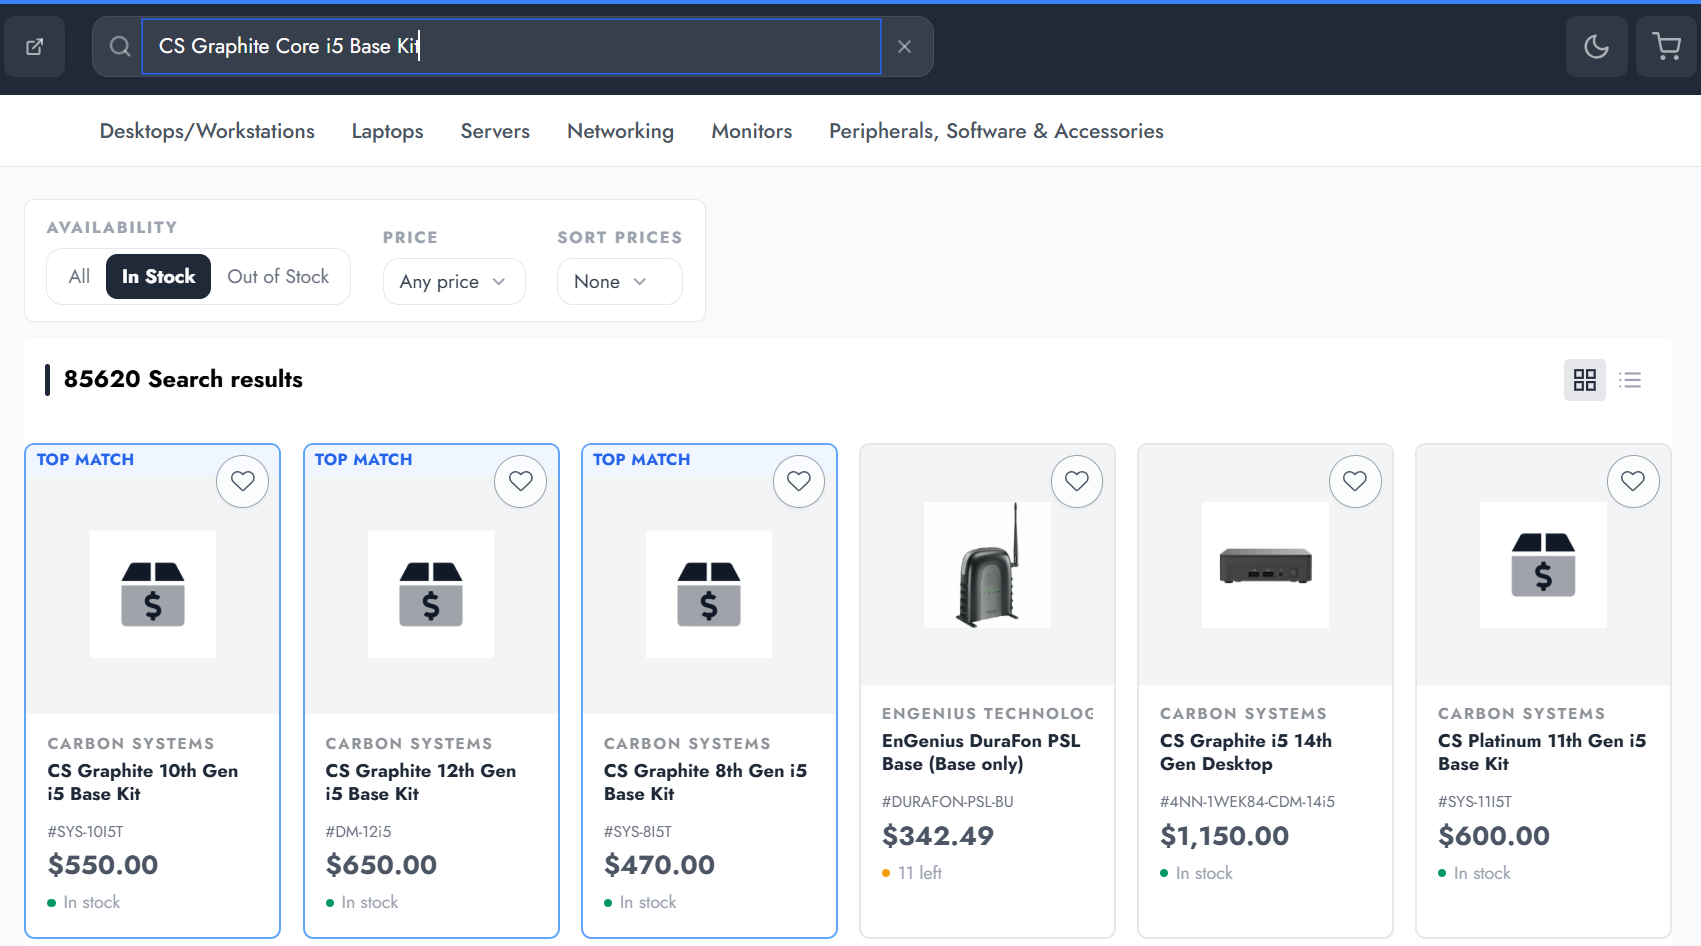Click SKU #DURAFON-PSL-BU
Screen dimensions: 1701x946
click(x=947, y=802)
